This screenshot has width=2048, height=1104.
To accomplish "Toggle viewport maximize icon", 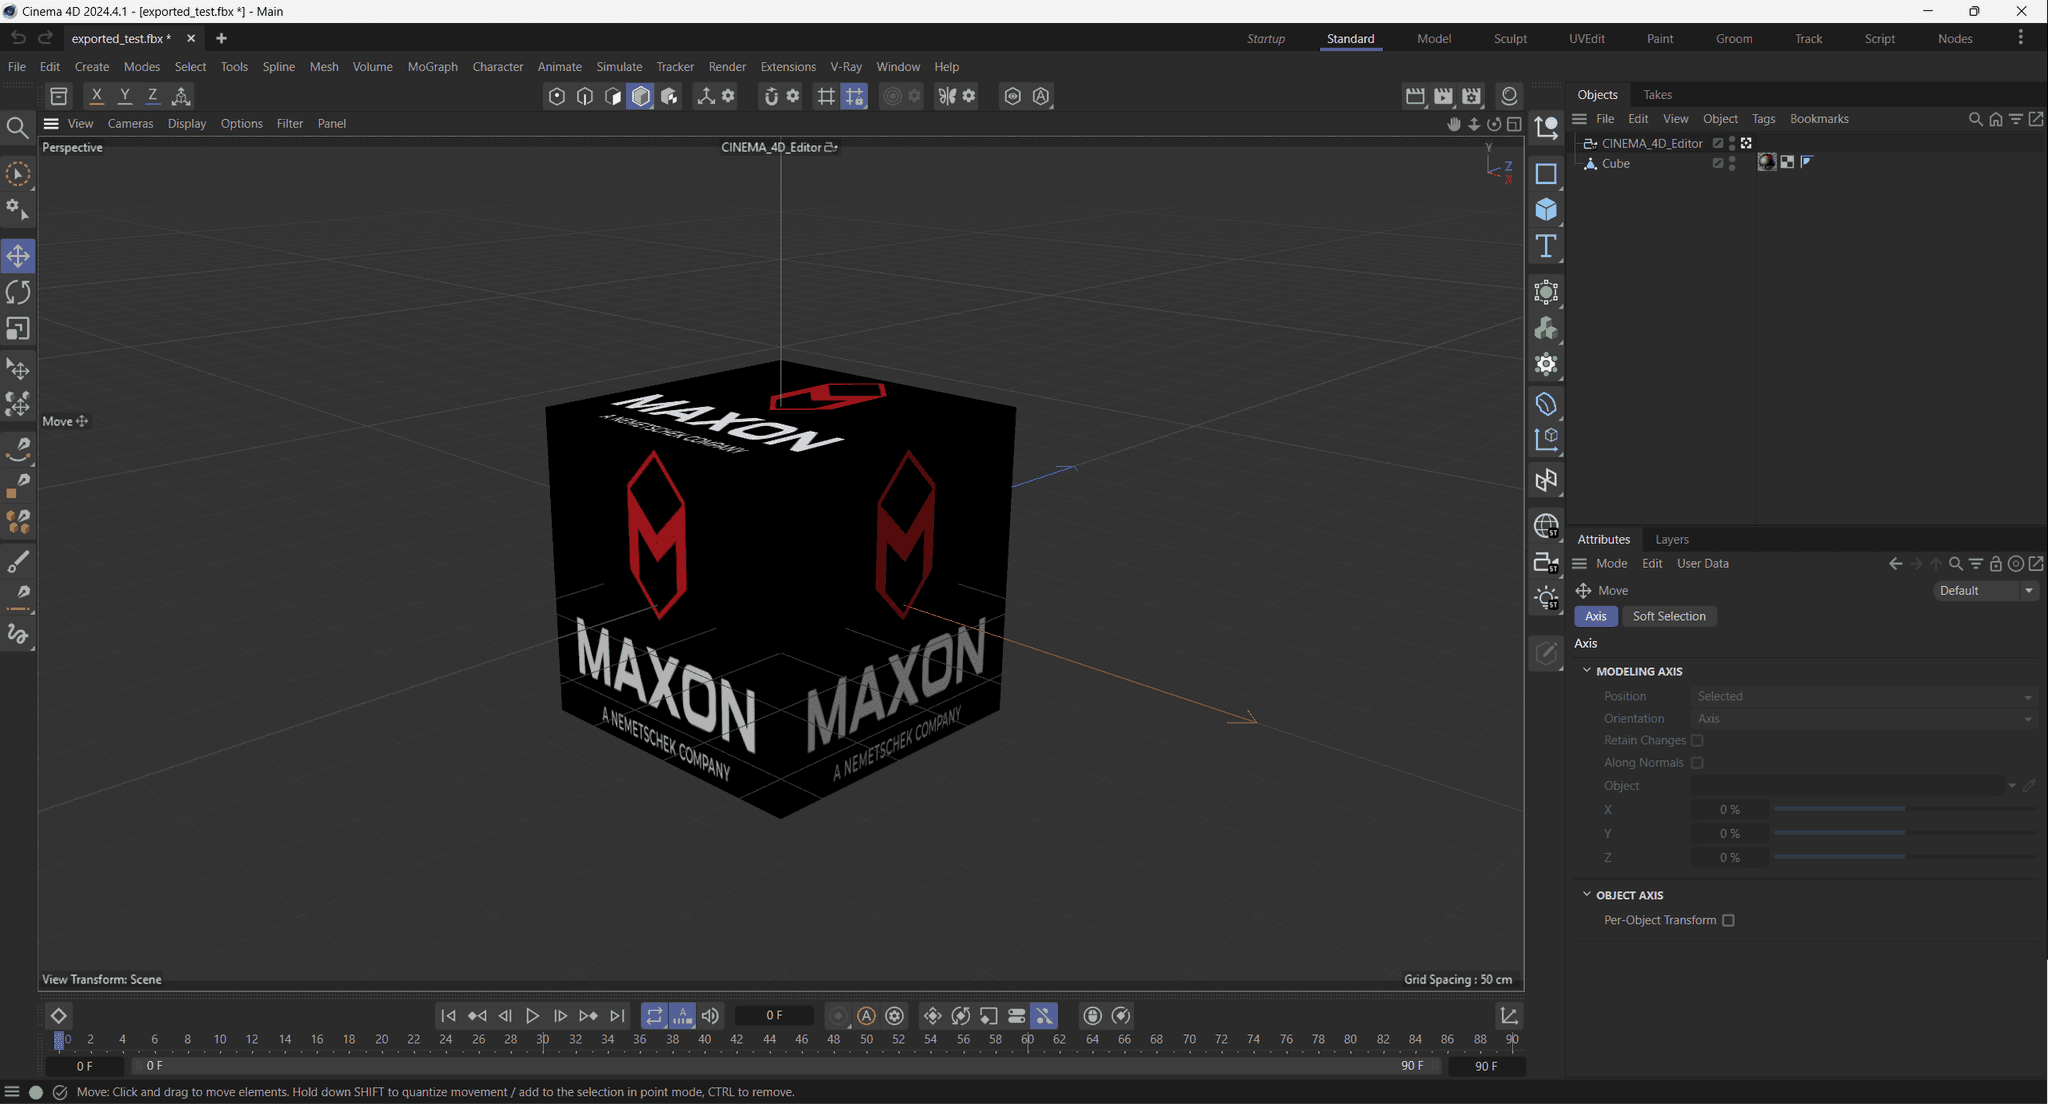I will point(1514,124).
